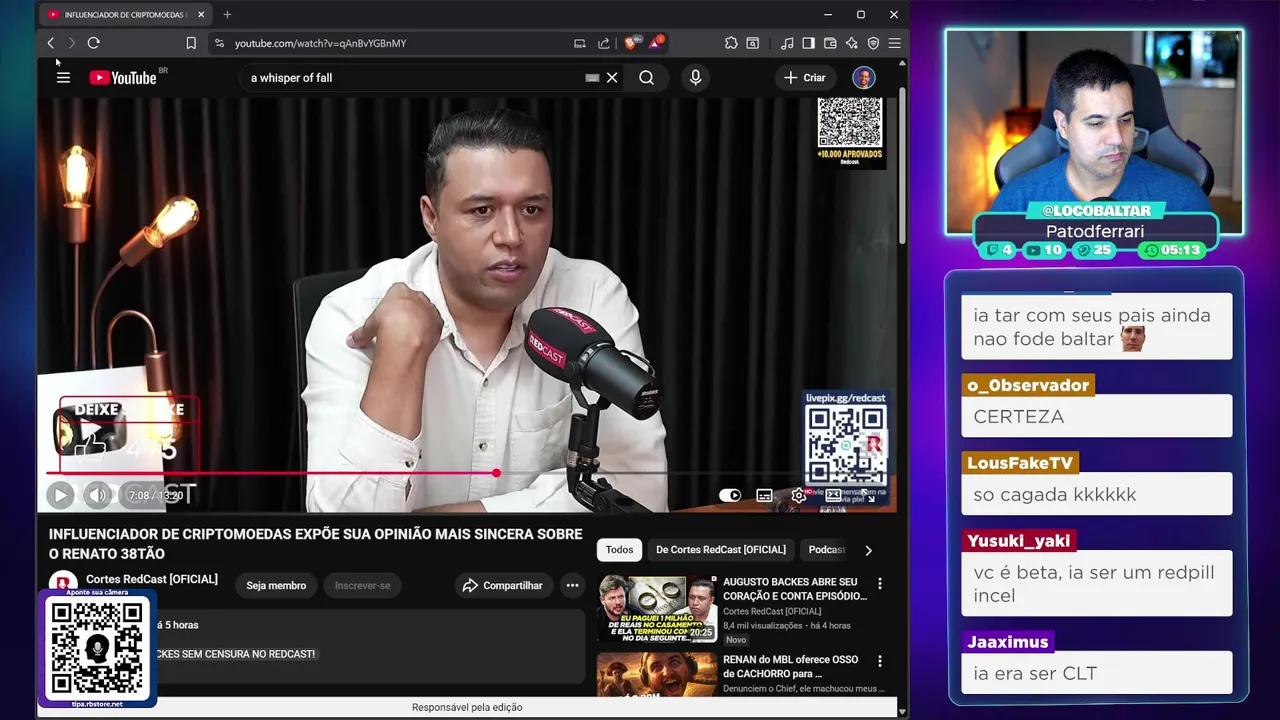Viewport: 1280px width, 720px height.
Task: Click the Criar create button
Action: pos(805,78)
